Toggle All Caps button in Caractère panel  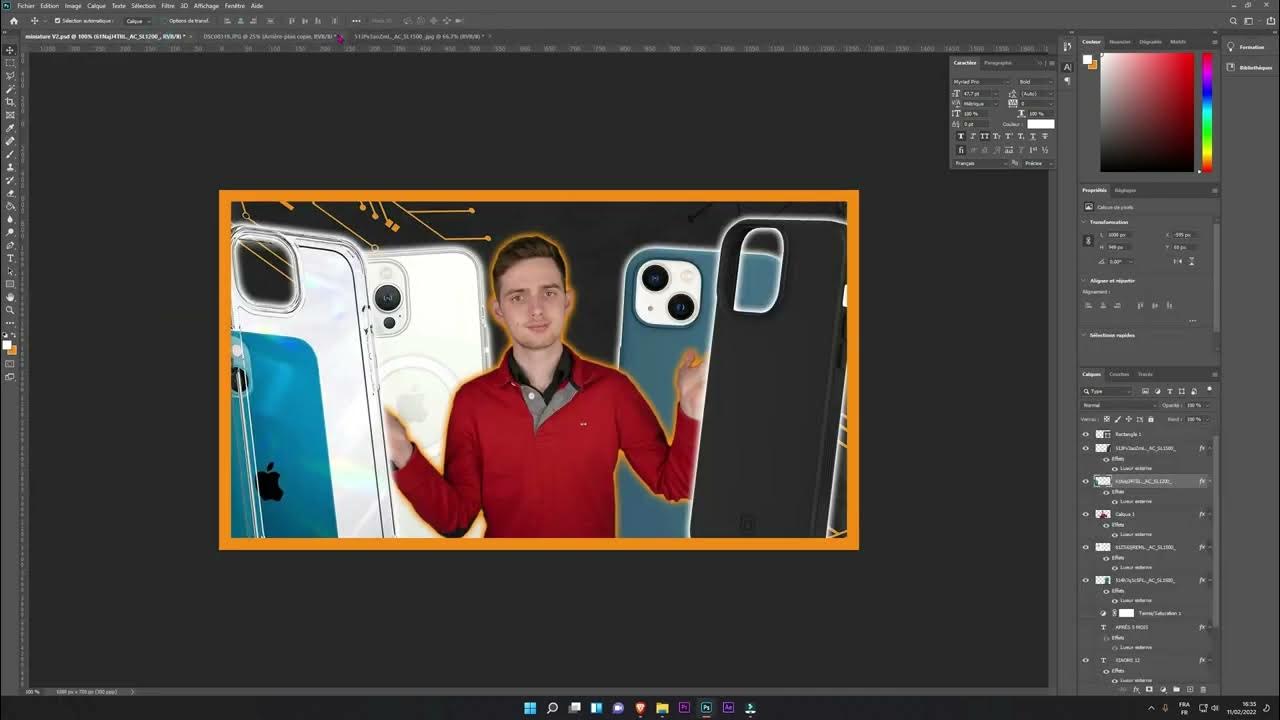point(985,136)
